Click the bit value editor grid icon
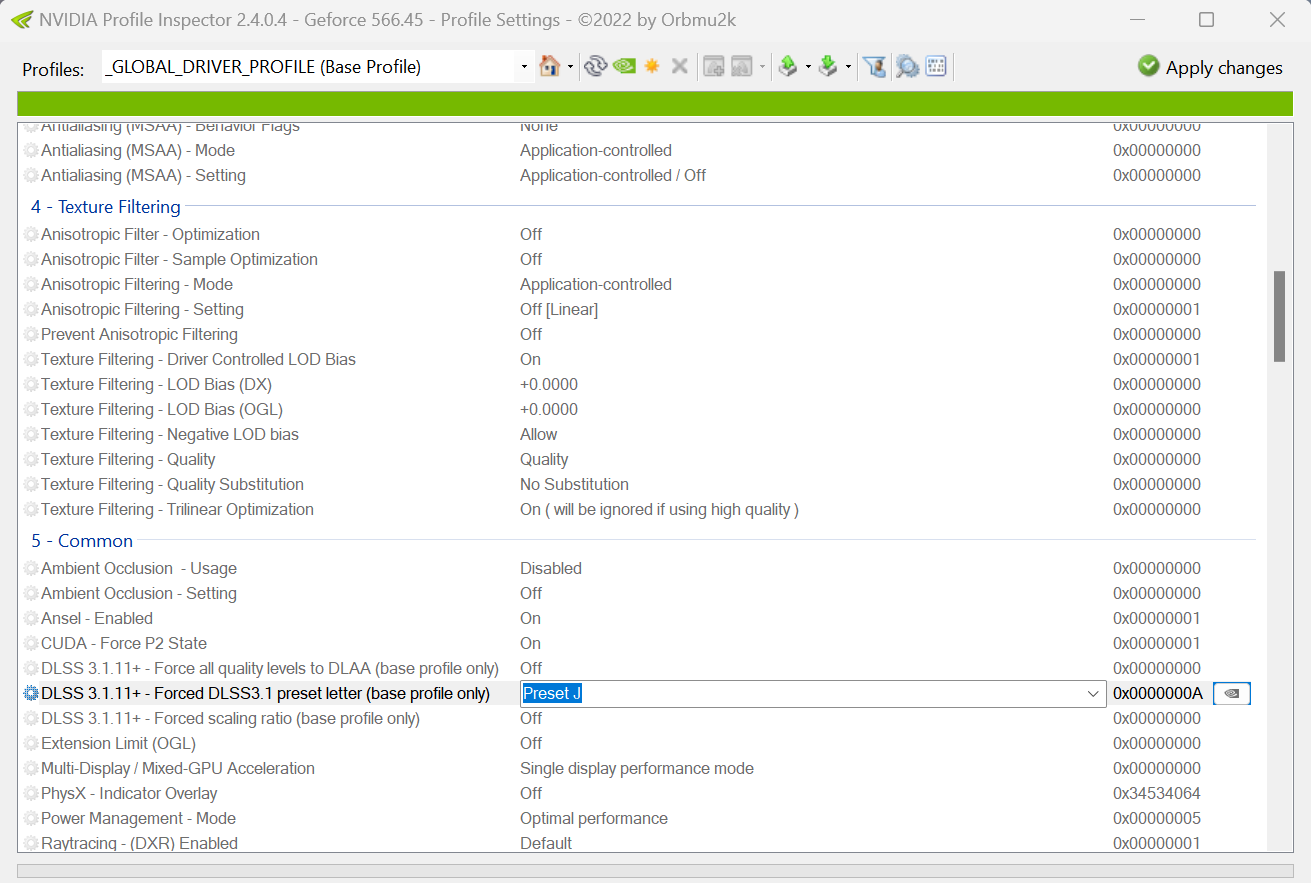 [x=936, y=67]
